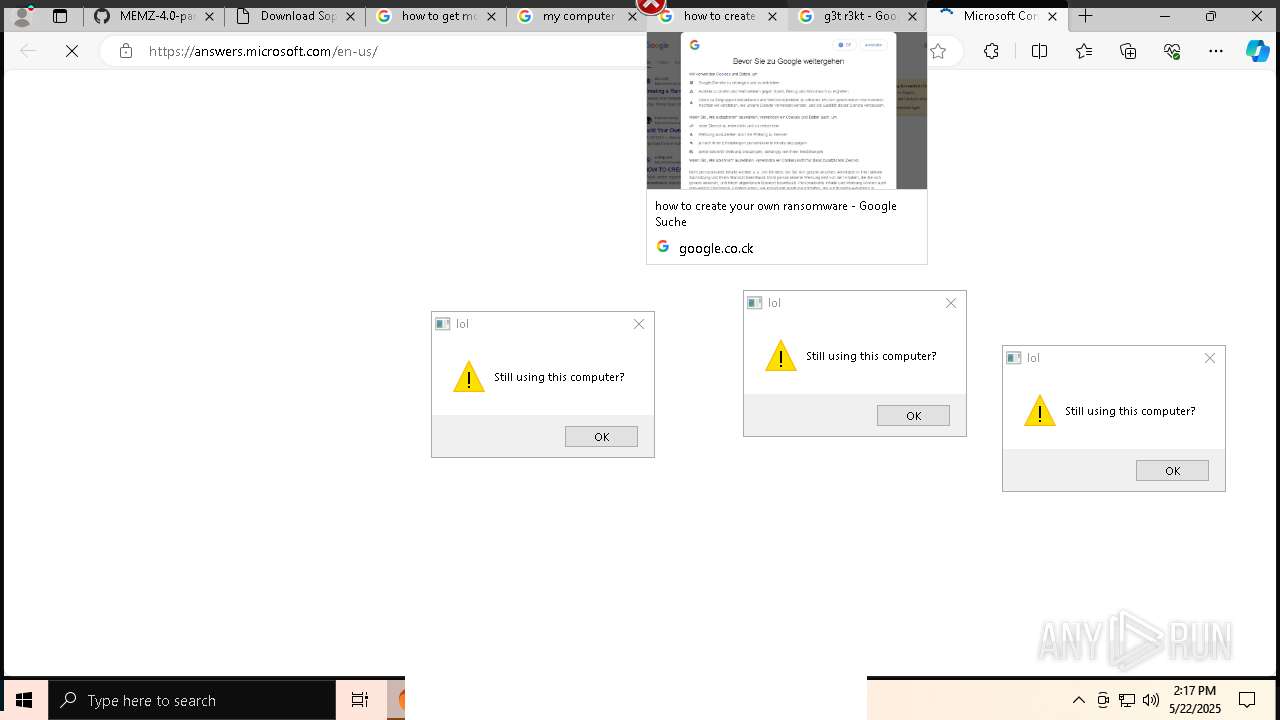Open Edge Settings and more menu
Screen dimensions: 1280x720
[x=1216, y=51]
